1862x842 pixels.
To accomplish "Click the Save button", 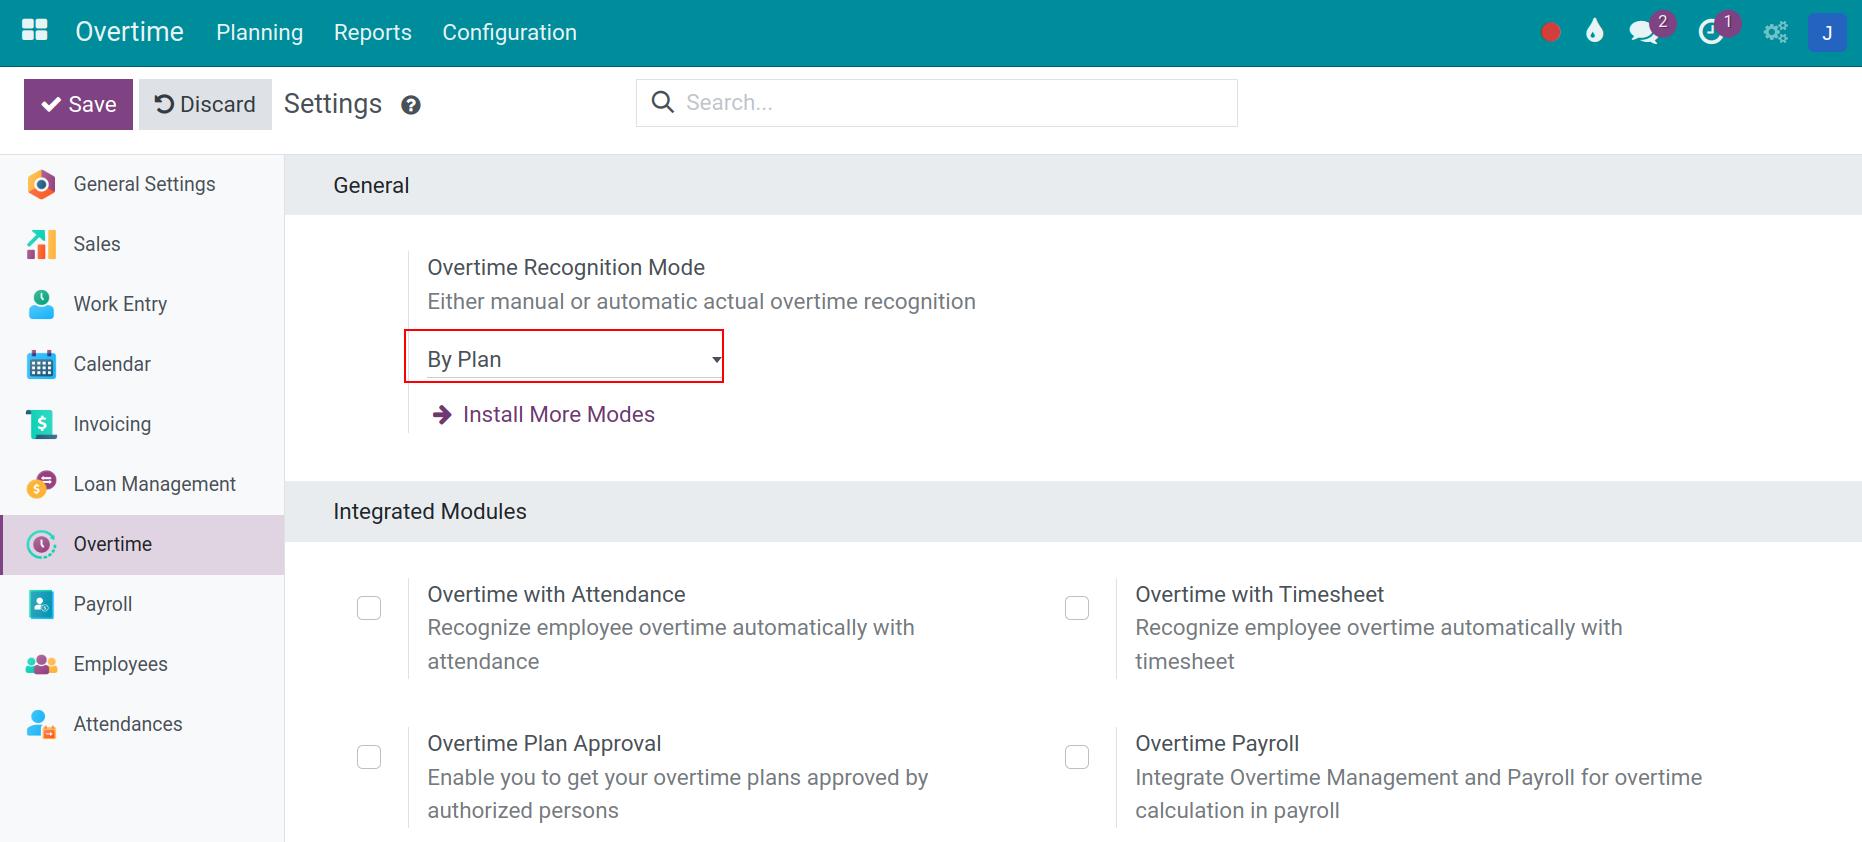I will (78, 105).
